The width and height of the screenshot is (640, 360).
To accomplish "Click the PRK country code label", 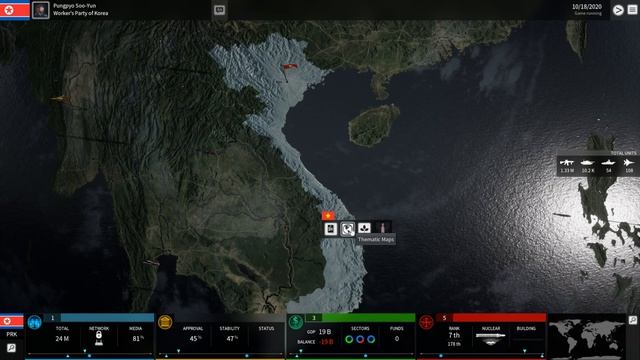I will coord(12,334).
